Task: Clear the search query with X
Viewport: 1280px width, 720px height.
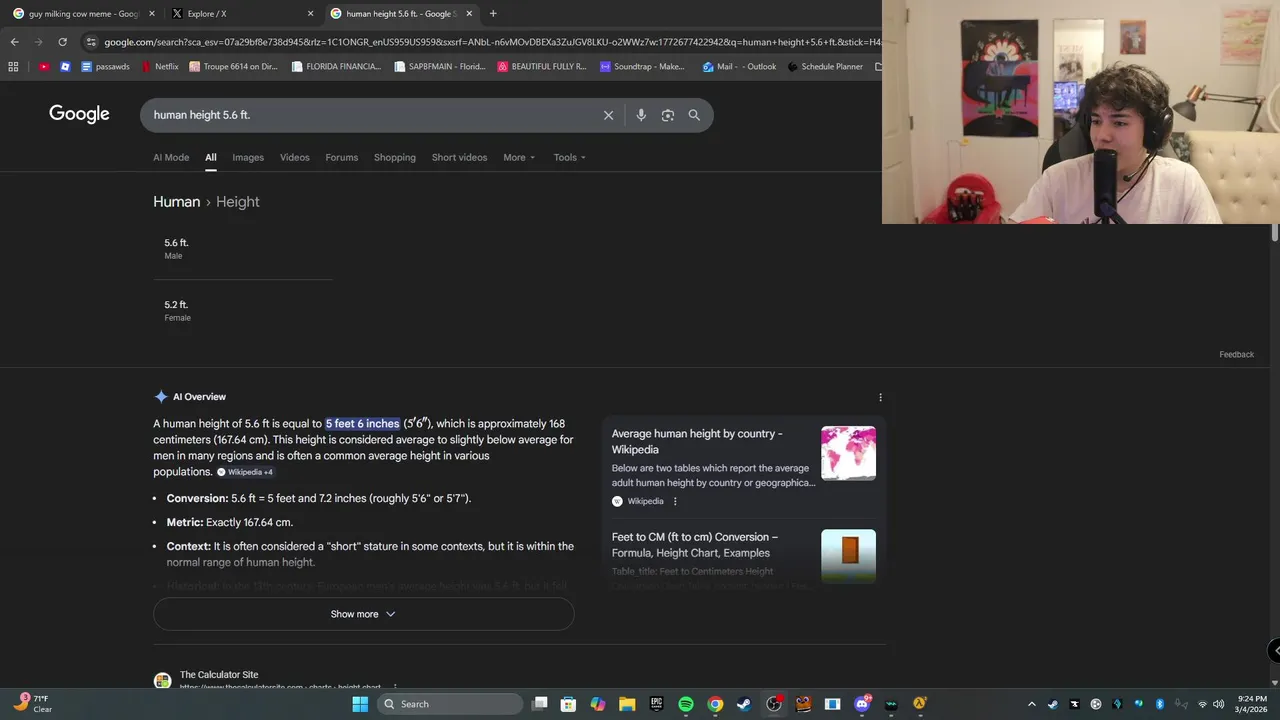Action: [x=608, y=115]
